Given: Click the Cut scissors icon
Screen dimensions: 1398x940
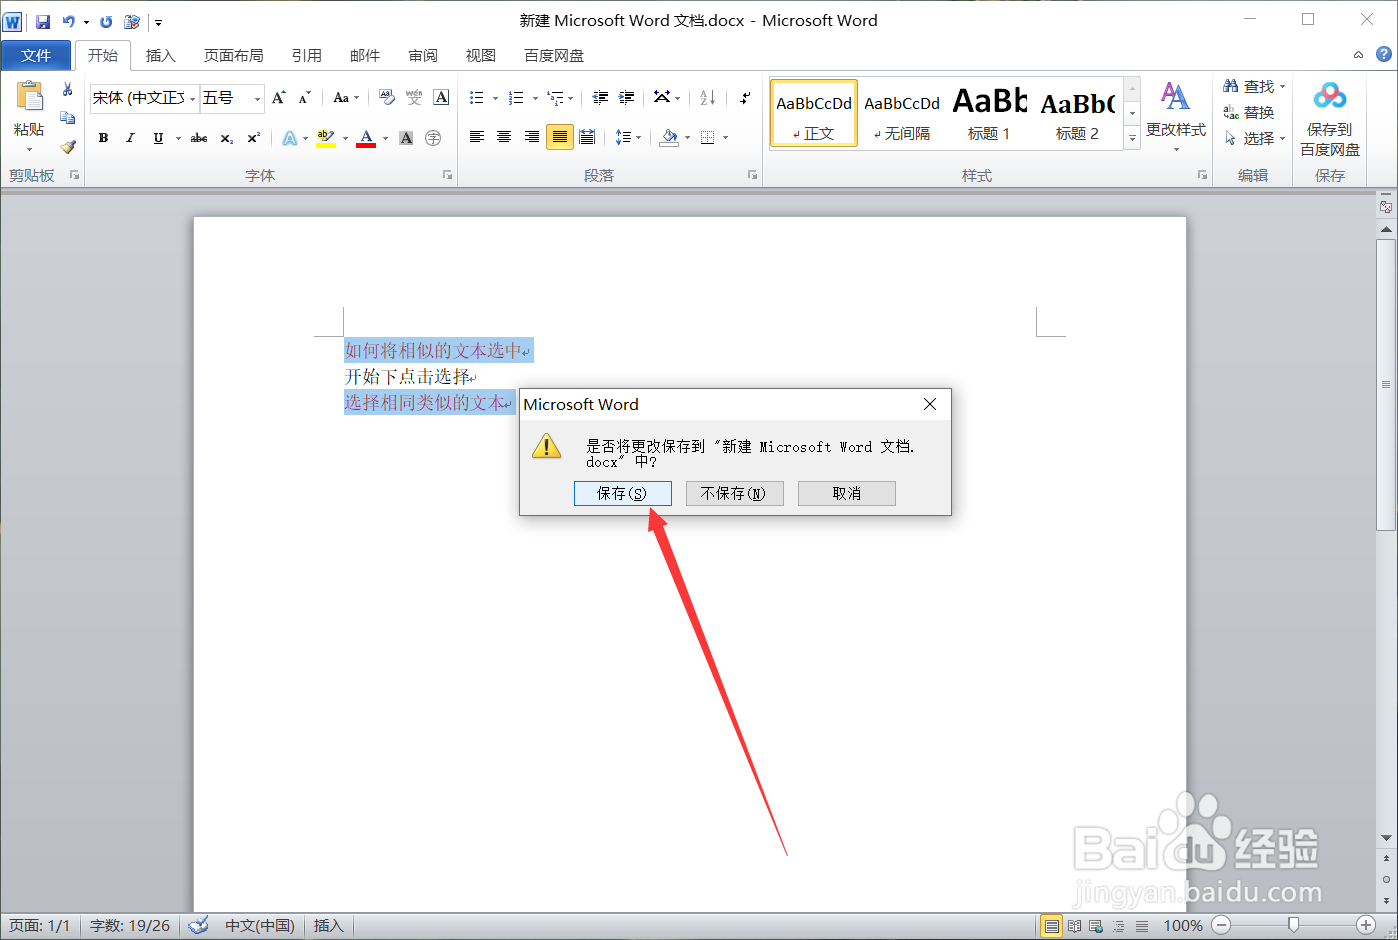Looking at the screenshot, I should 67,89.
